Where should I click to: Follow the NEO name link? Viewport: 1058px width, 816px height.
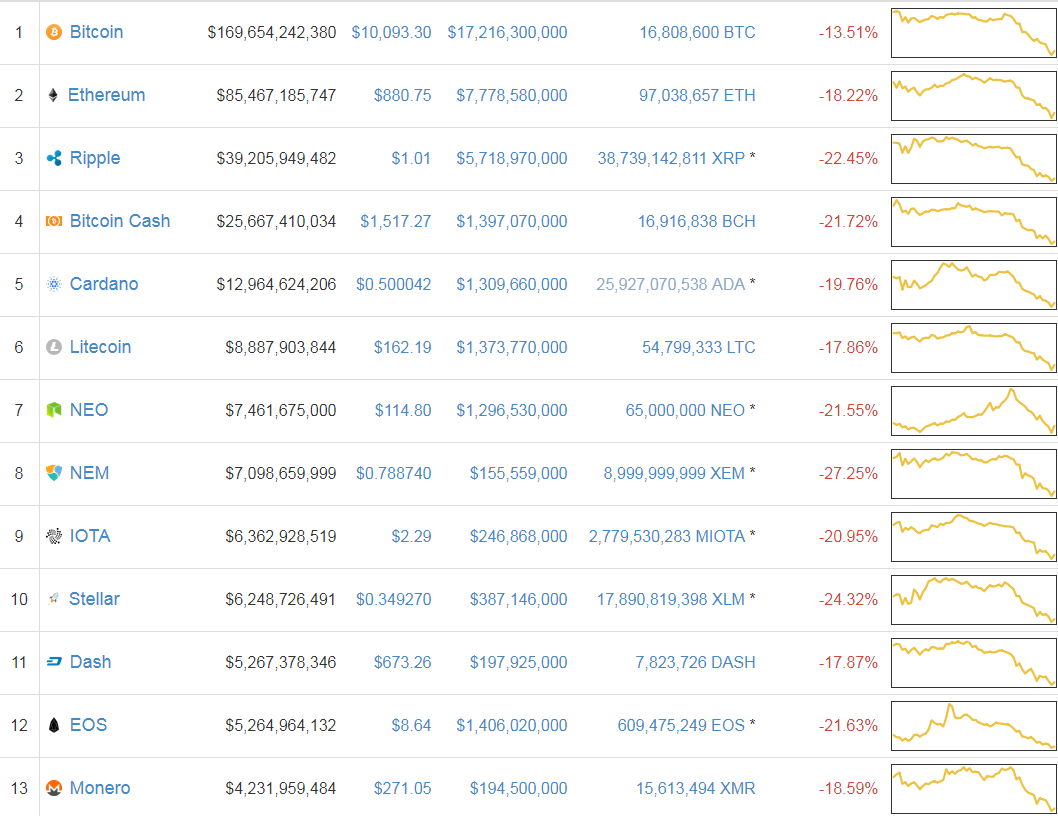(89, 410)
